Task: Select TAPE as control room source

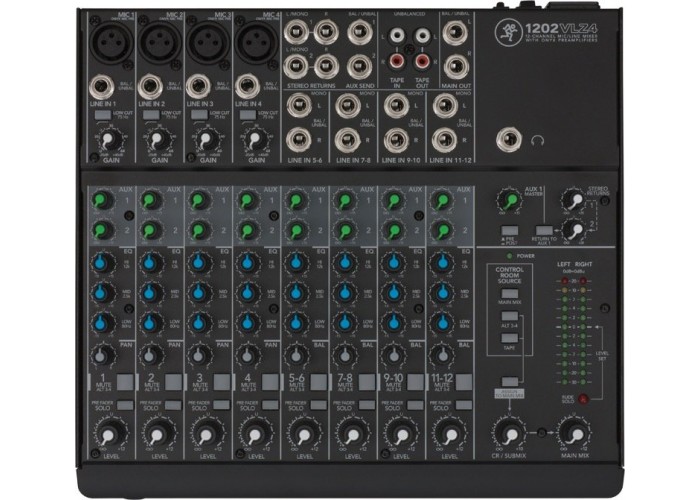Action: [509, 338]
